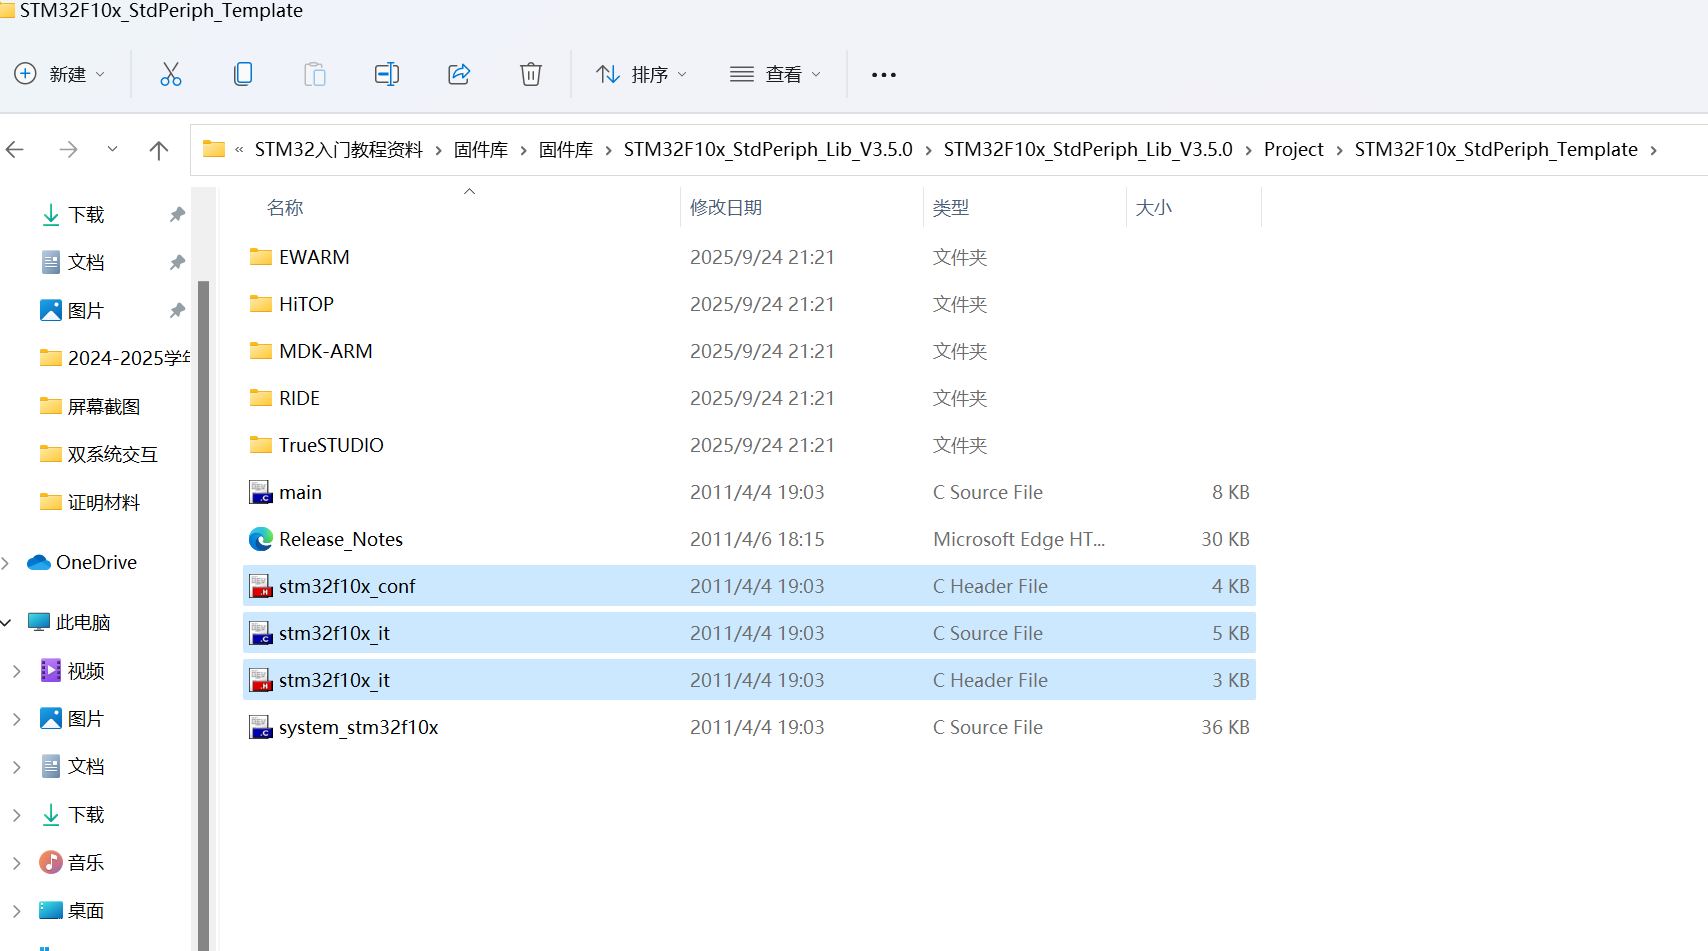Click the navigation pane scrollbar
This screenshot has width=1708, height=951.
click(x=204, y=615)
